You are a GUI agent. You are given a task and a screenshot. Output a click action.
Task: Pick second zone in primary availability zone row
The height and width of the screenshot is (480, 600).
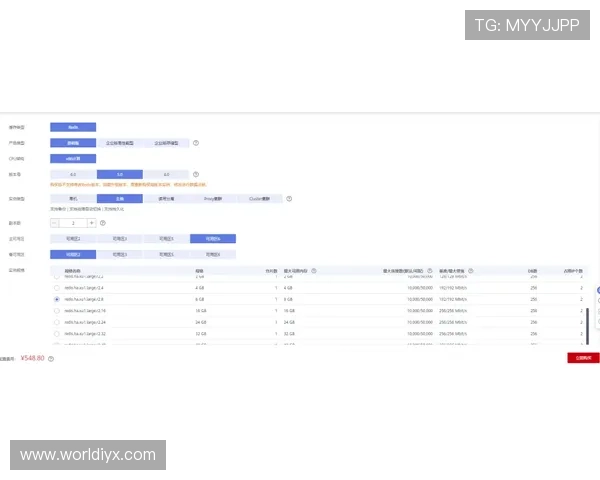(120, 238)
